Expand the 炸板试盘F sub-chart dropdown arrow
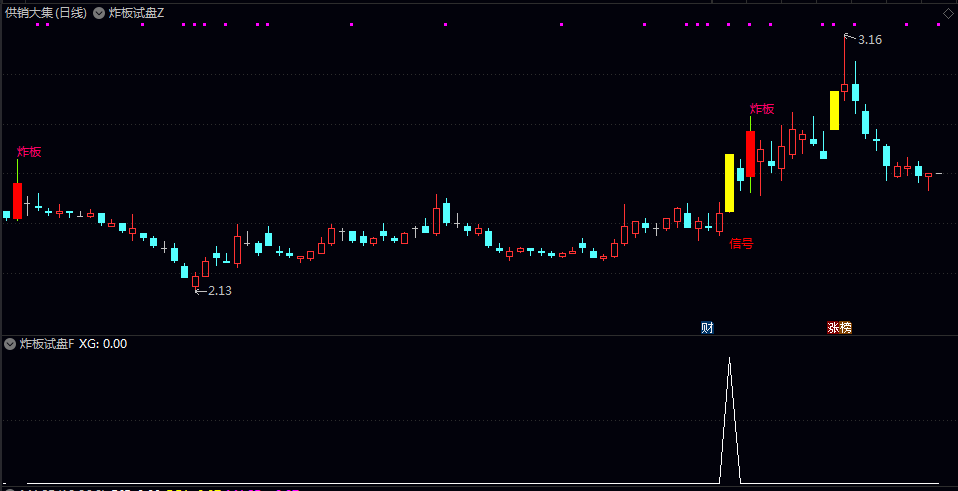Image resolution: width=958 pixels, height=491 pixels. 10,344
